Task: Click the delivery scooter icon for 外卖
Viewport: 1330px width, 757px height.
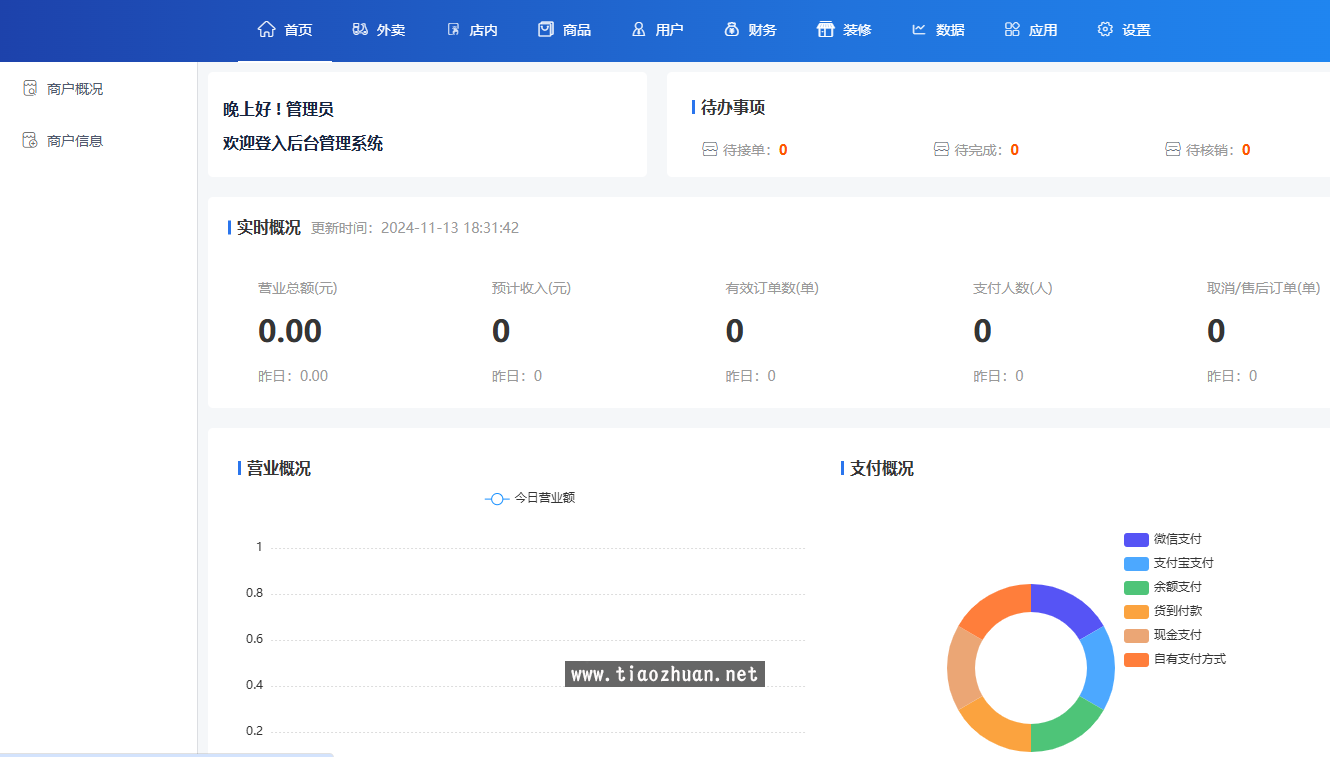Action: [x=360, y=29]
